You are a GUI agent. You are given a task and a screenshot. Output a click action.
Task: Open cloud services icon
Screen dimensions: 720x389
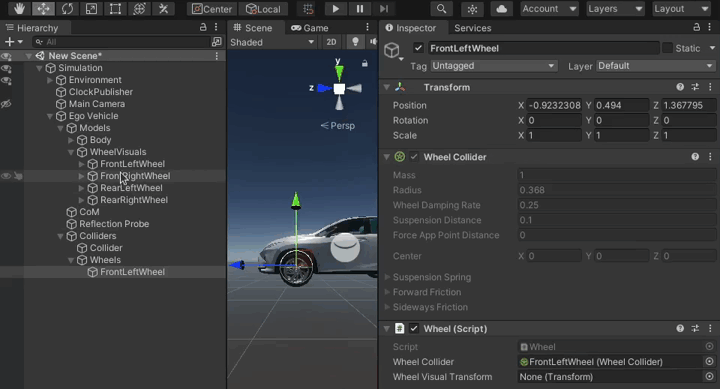click(501, 9)
